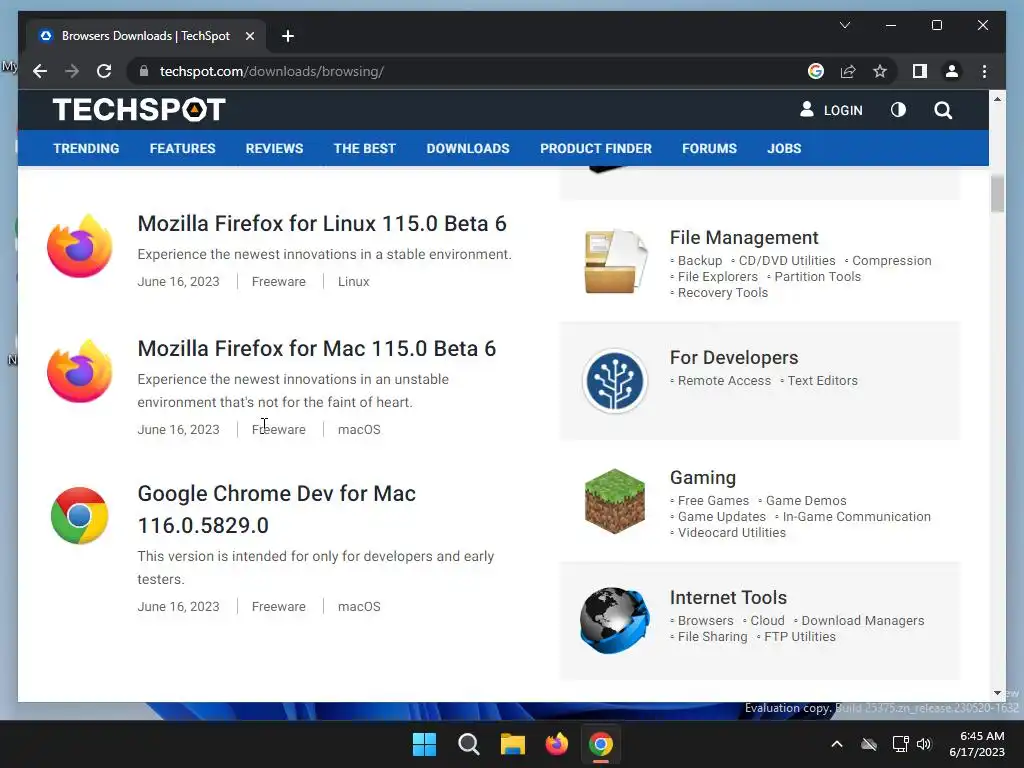Go back to the previous page

[x=40, y=71]
